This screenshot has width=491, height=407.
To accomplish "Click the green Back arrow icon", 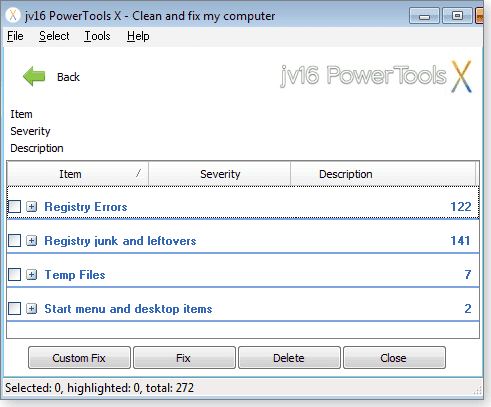I will [x=34, y=76].
